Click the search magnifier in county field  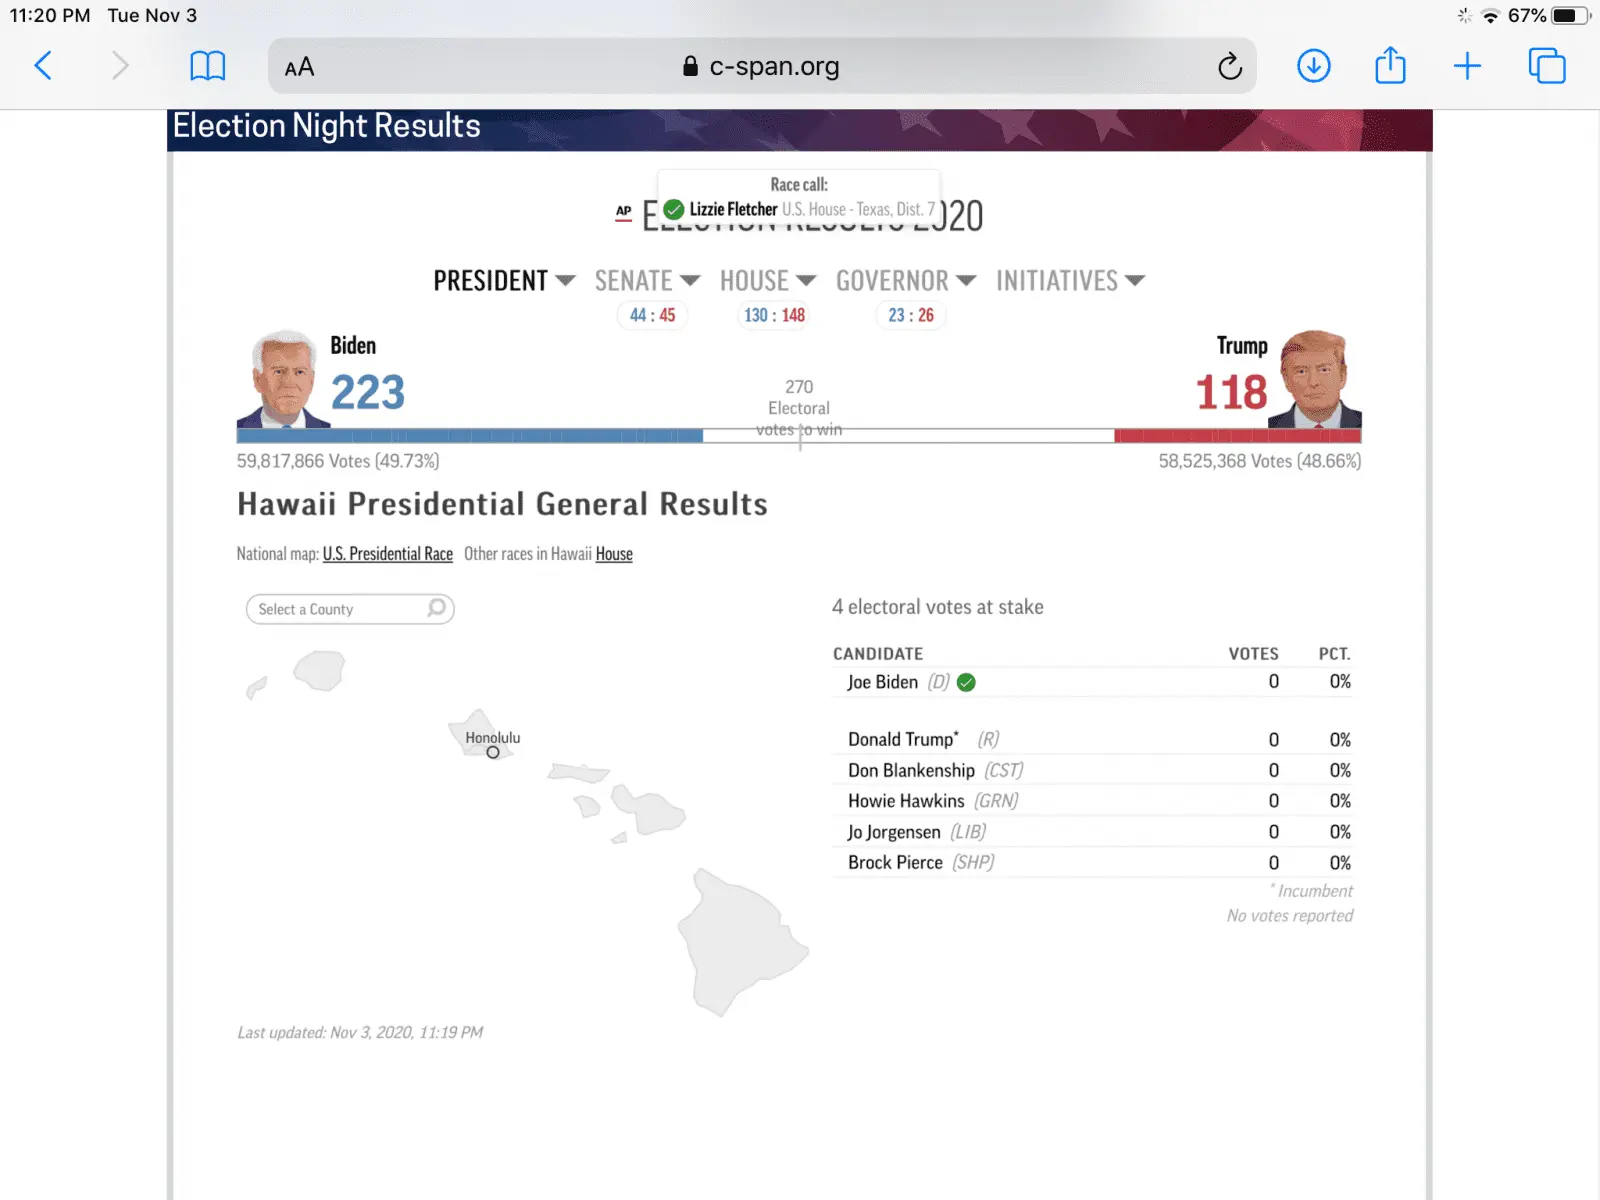pos(437,608)
